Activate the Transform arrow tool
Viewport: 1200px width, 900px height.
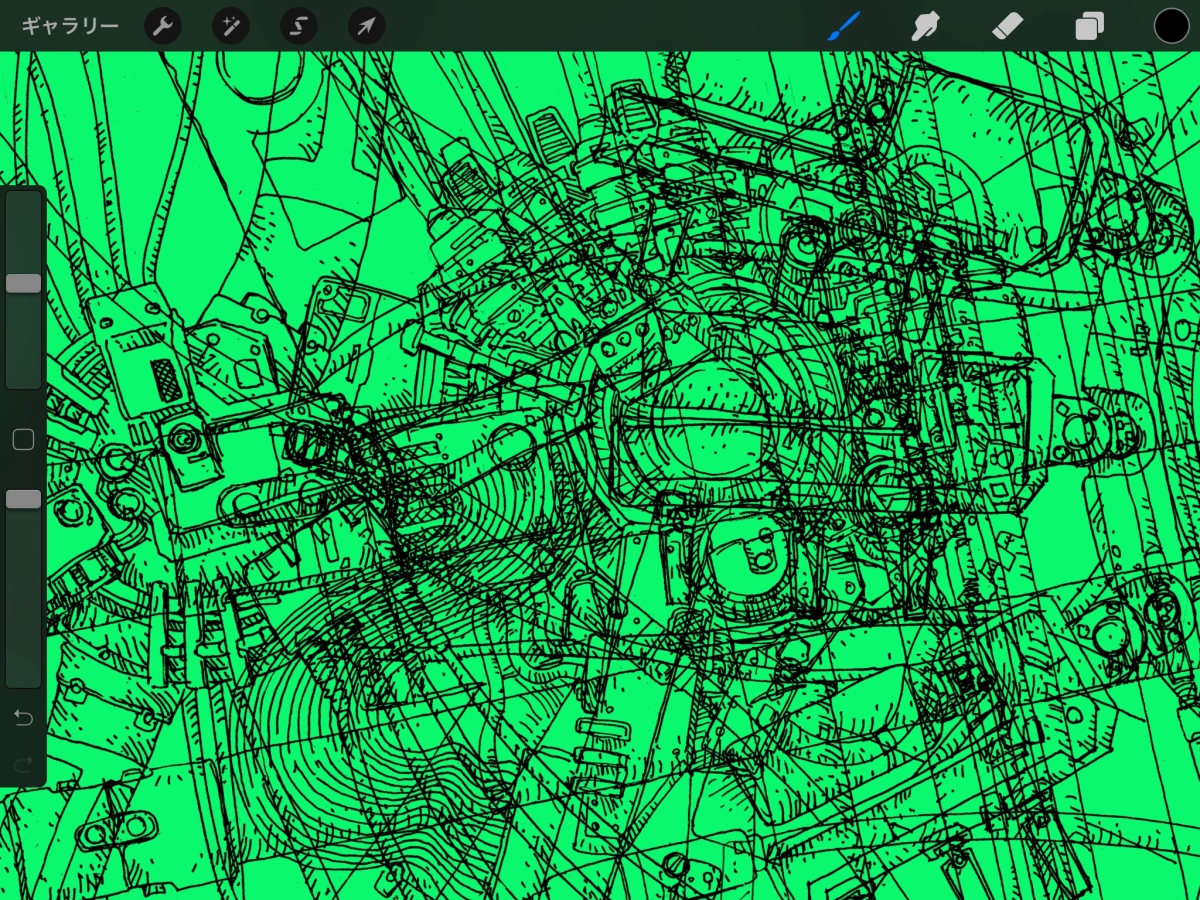[366, 26]
